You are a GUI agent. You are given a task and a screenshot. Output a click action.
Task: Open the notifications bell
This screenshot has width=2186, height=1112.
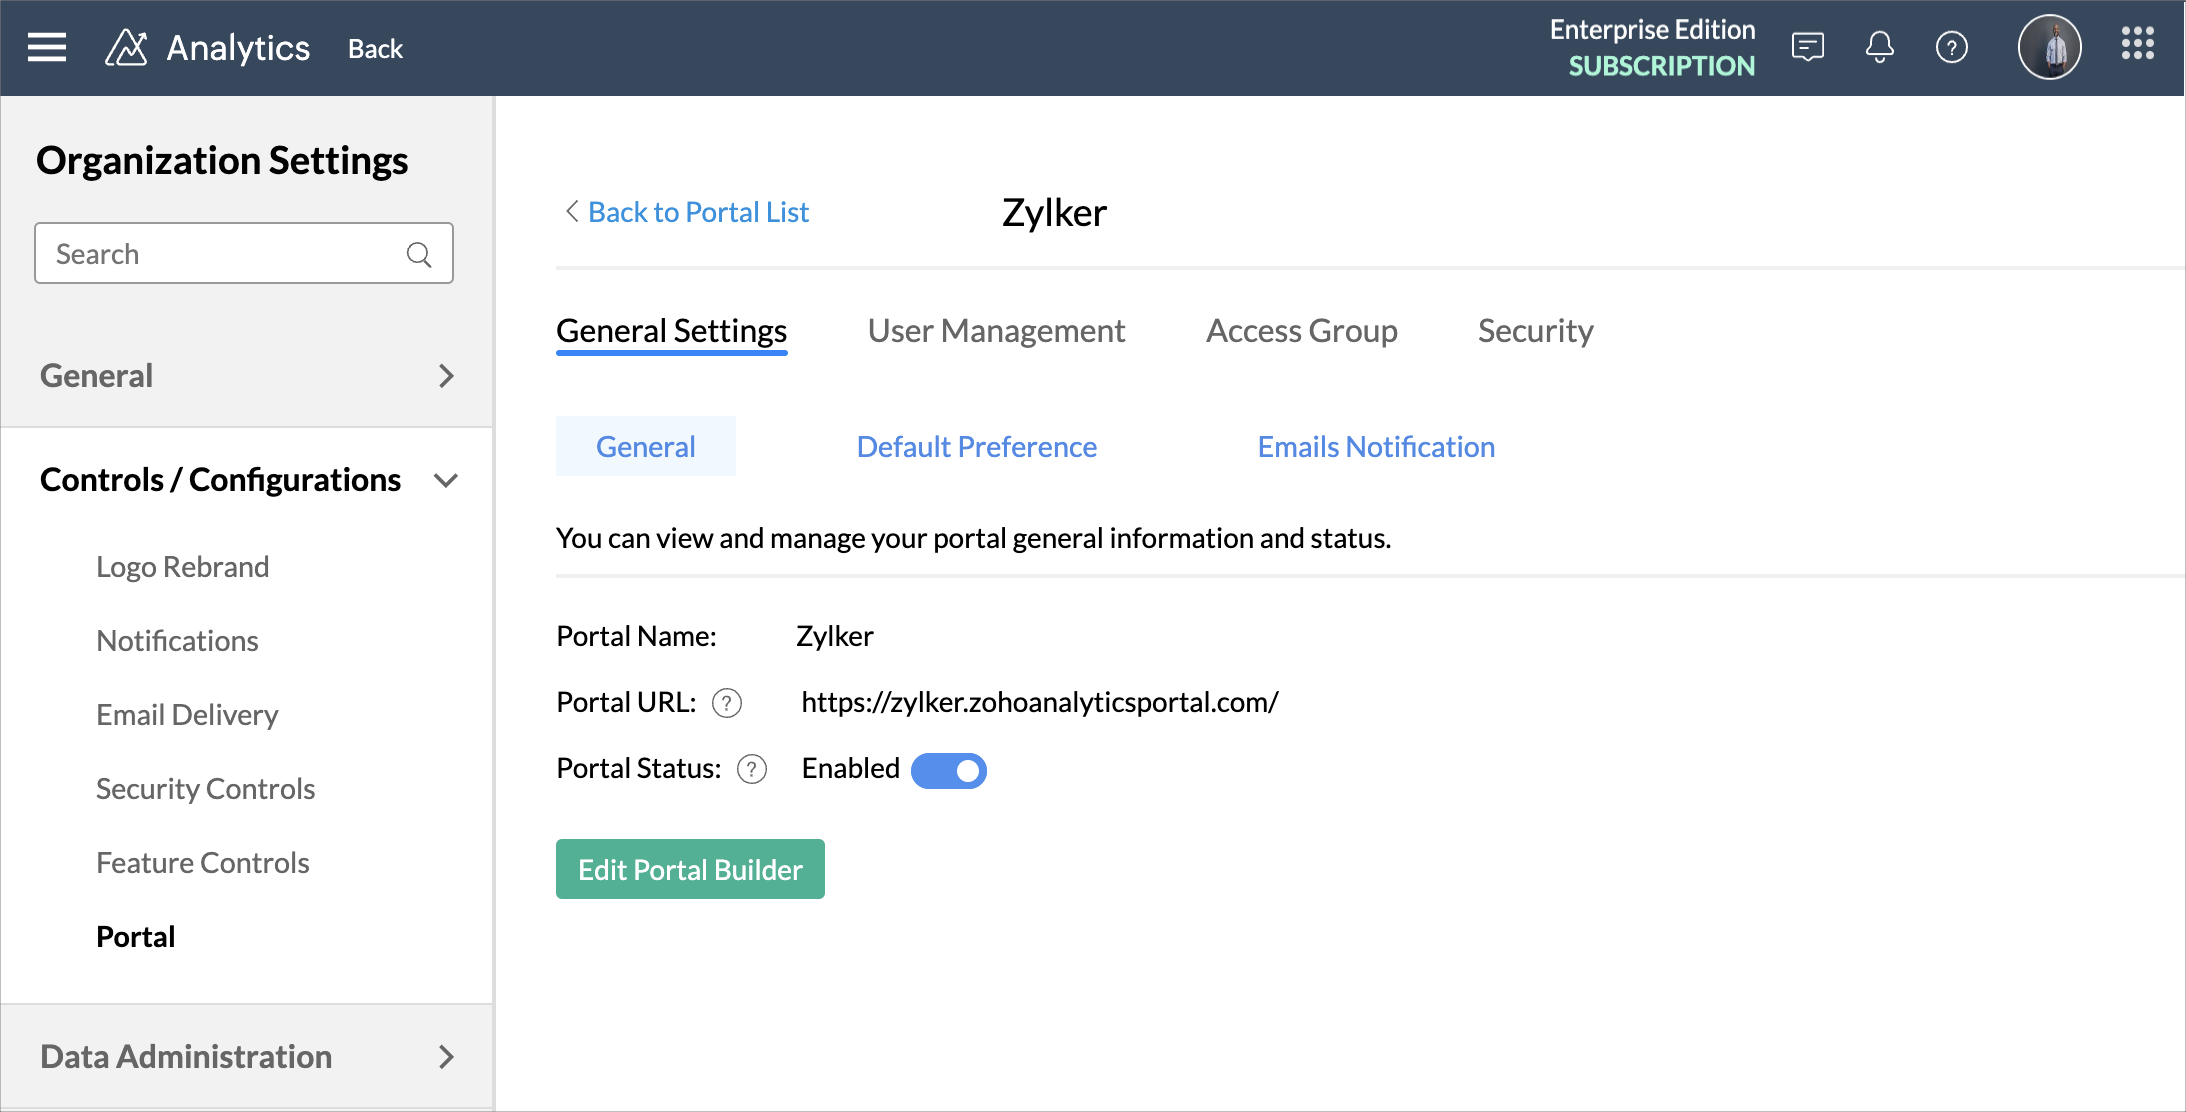click(x=1880, y=47)
